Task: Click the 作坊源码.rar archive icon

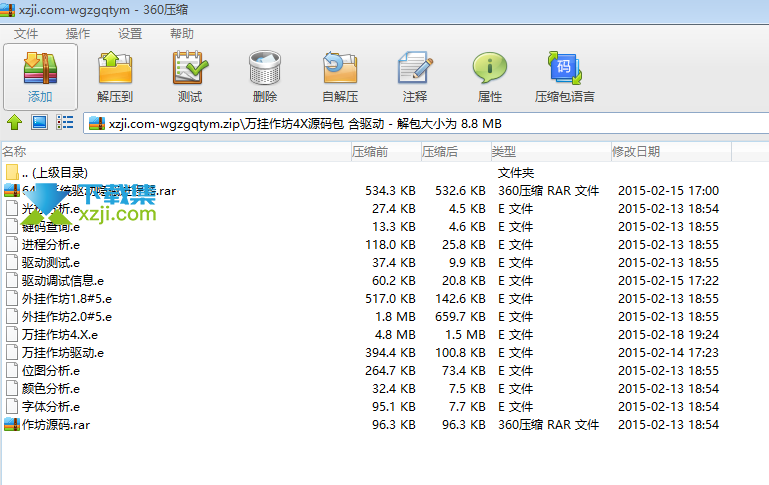Action: 12,425
